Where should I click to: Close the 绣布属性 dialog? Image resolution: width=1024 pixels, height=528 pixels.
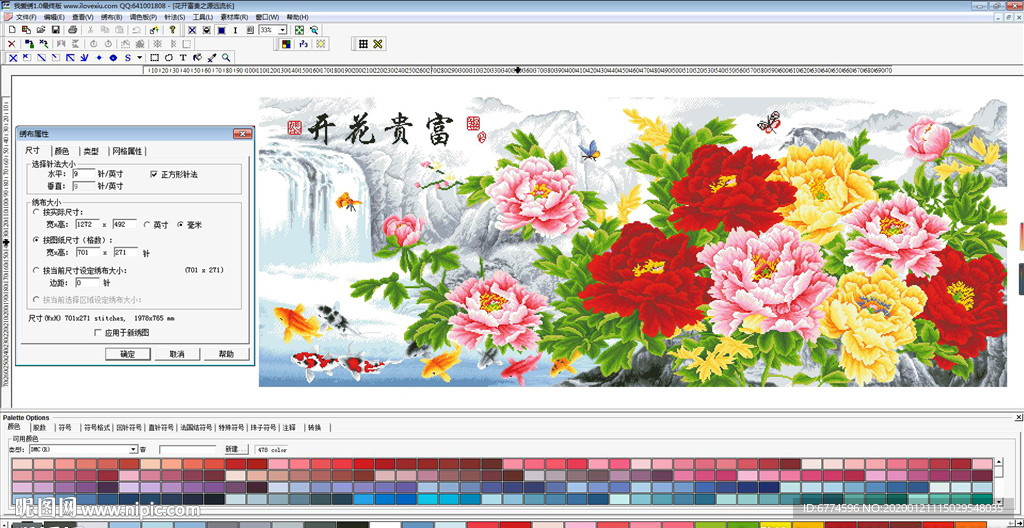click(242, 133)
